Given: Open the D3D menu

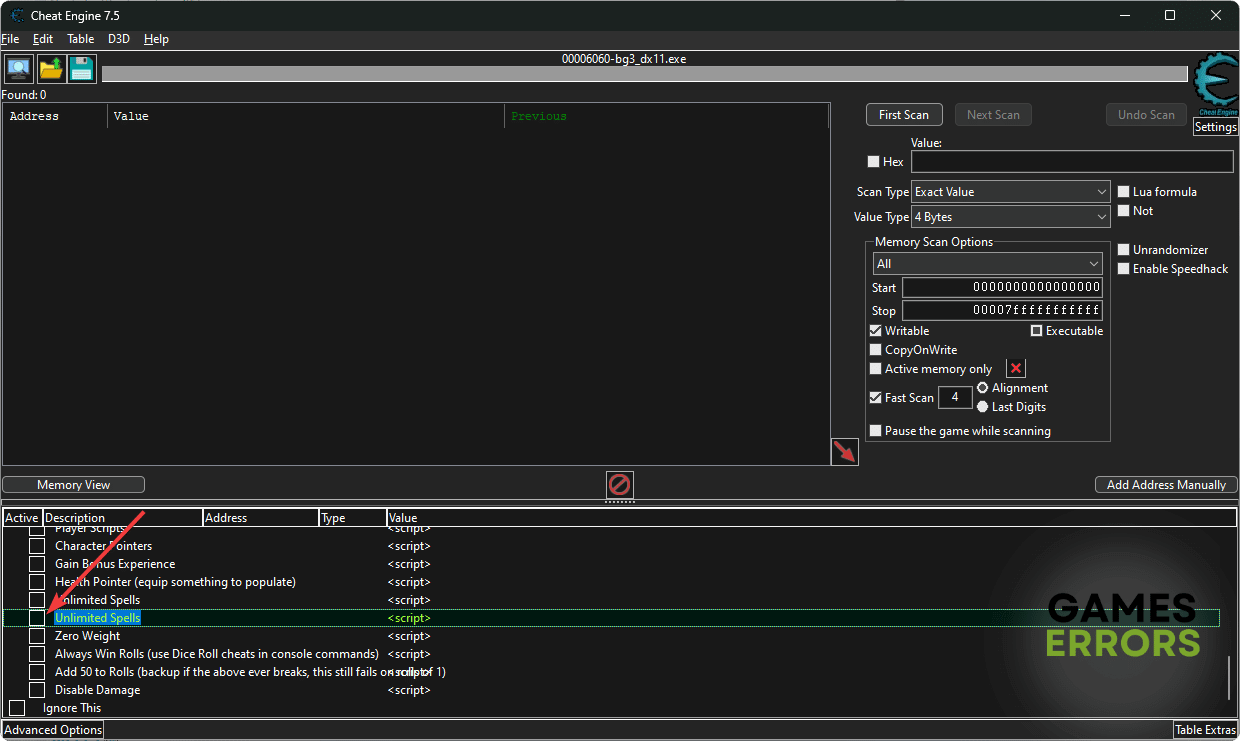Looking at the screenshot, I should click(119, 39).
